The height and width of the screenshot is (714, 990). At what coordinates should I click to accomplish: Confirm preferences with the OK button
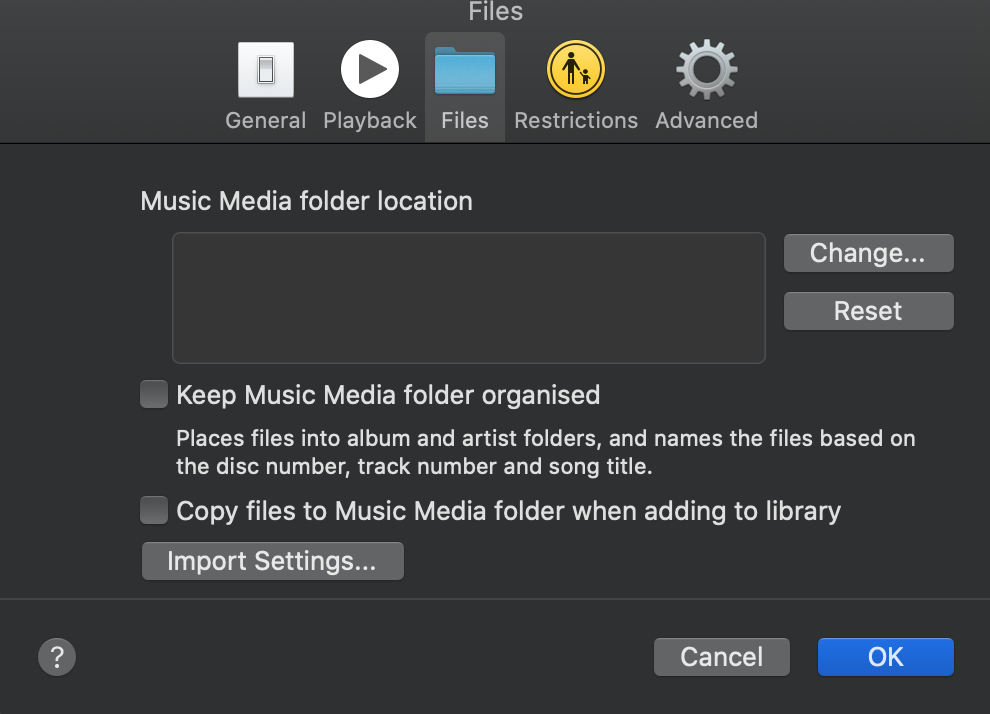[x=886, y=657]
